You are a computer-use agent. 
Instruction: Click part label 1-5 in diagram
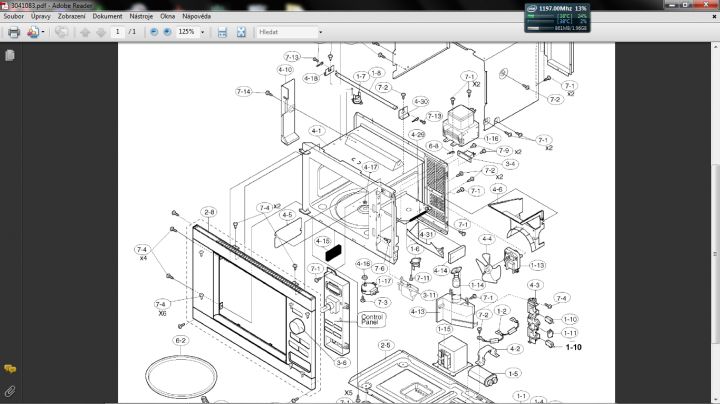click(x=513, y=374)
